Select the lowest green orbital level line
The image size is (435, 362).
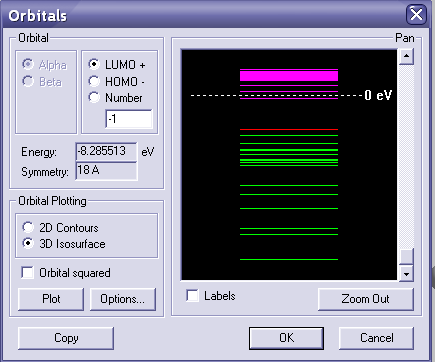point(289,259)
